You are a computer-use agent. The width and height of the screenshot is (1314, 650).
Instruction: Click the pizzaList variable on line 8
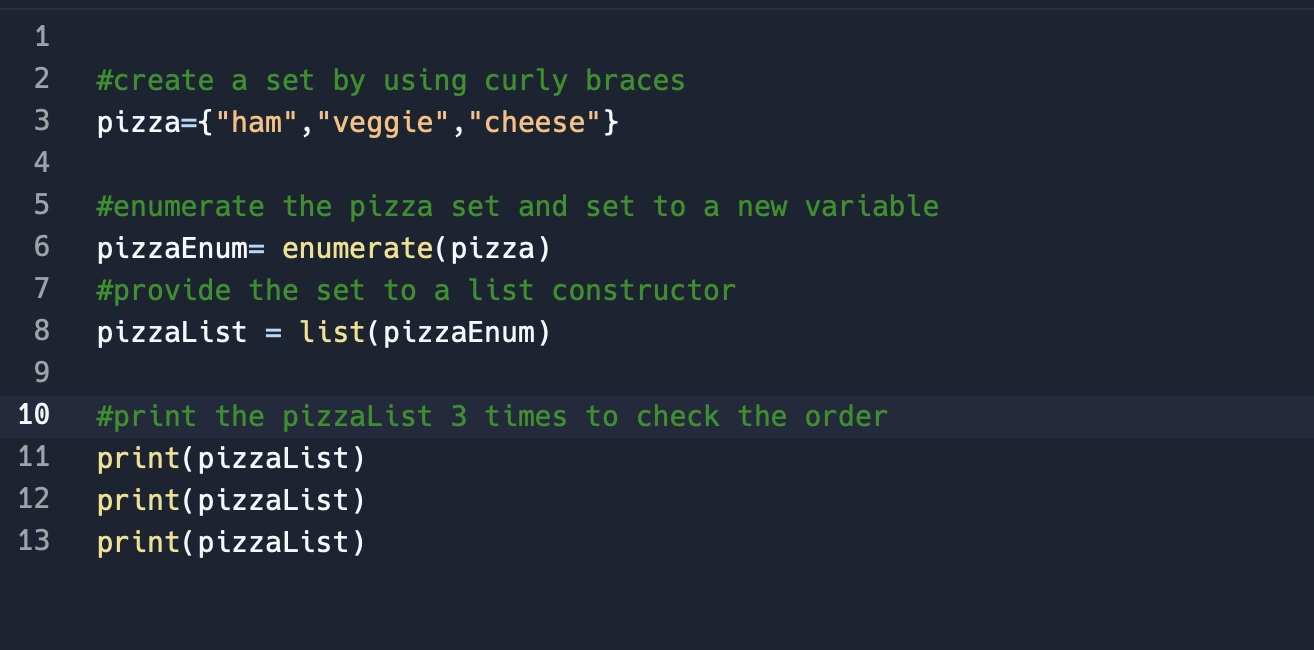[172, 332]
